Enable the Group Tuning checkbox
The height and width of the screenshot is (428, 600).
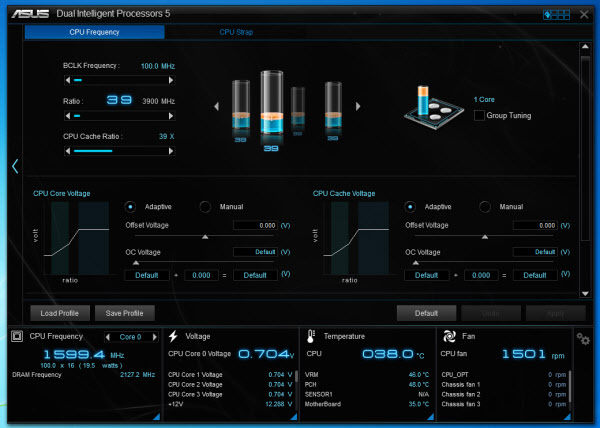click(x=479, y=116)
